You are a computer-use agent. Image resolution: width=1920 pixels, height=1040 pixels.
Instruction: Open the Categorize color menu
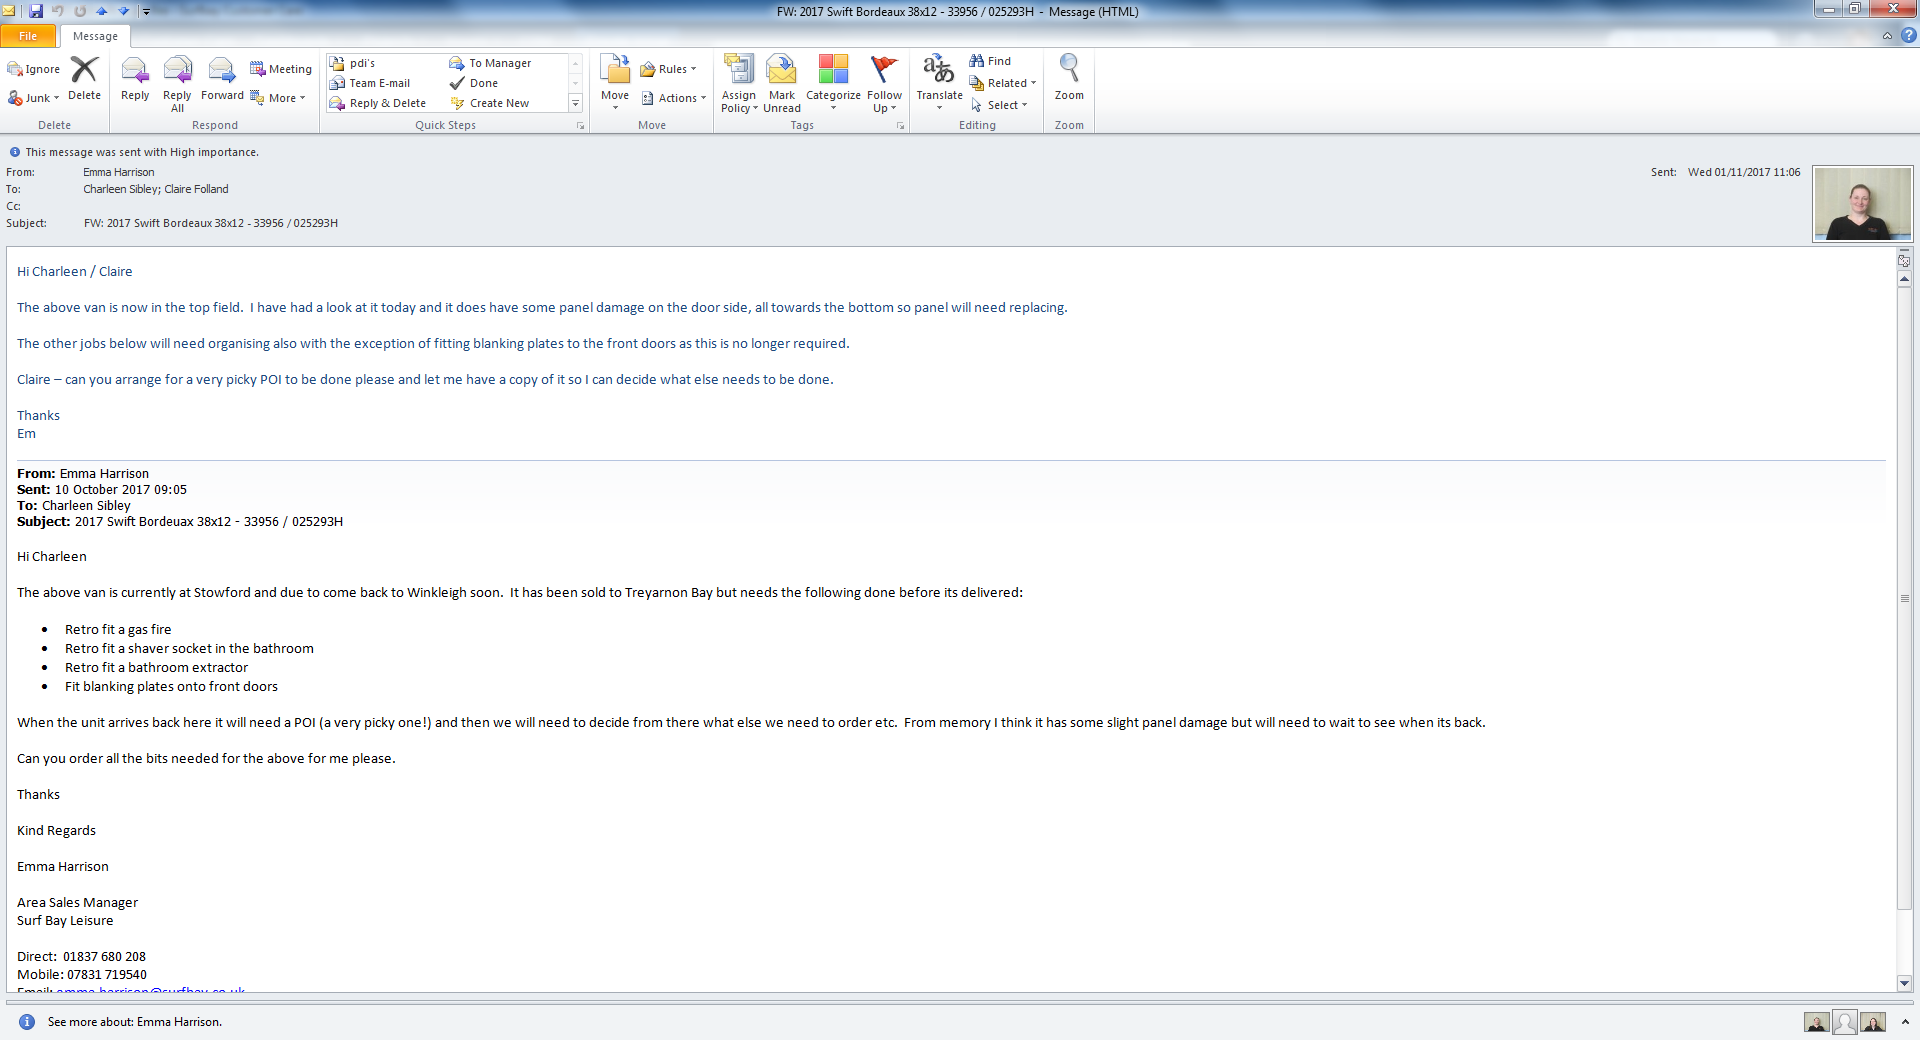pyautogui.click(x=833, y=83)
